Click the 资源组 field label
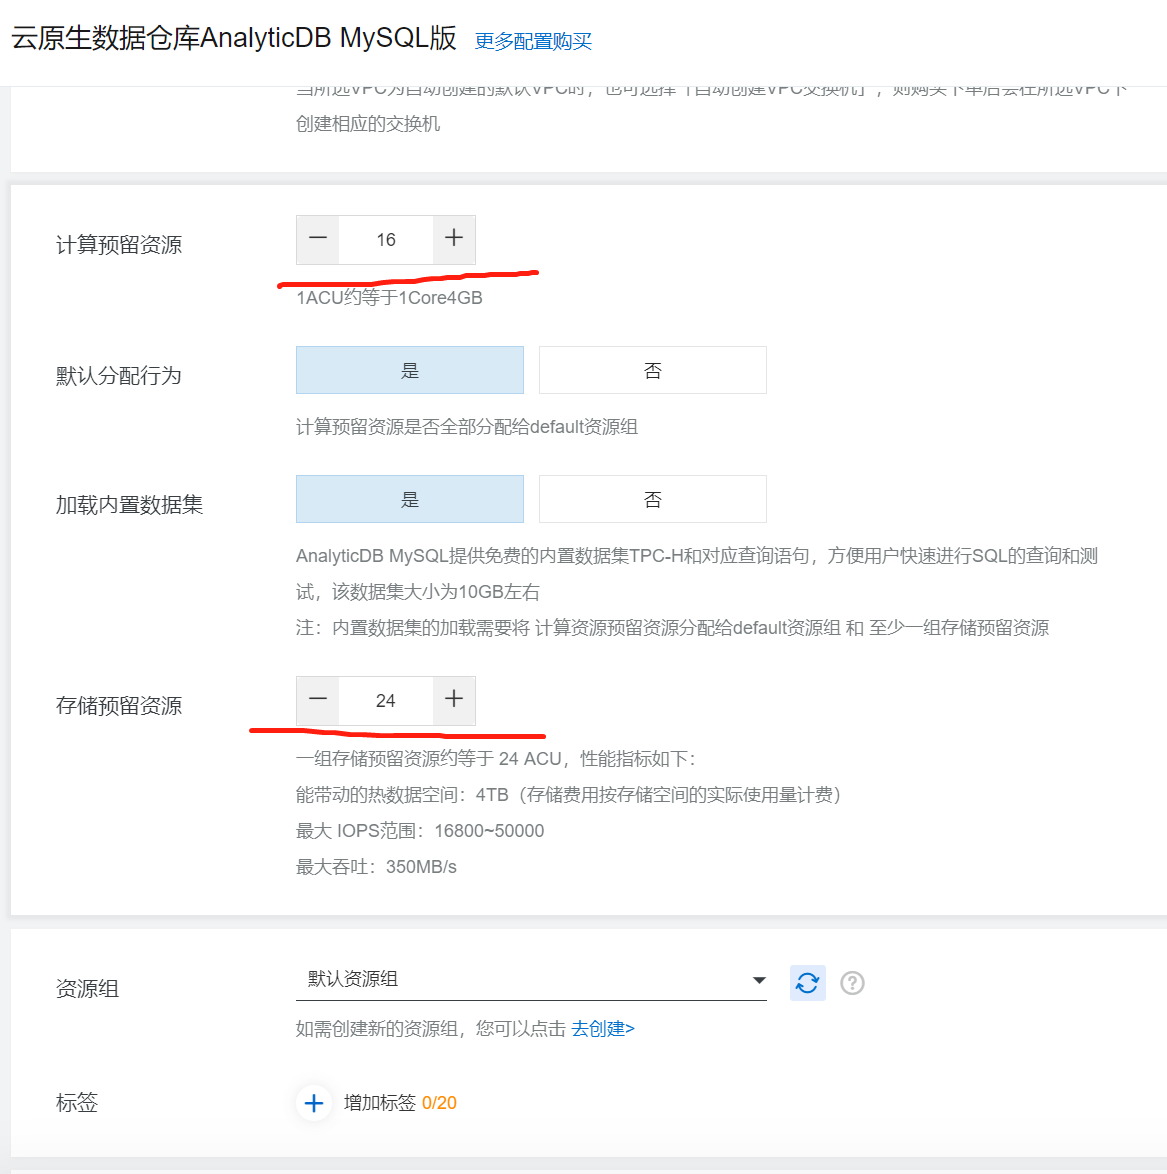The width and height of the screenshot is (1167, 1174). (87, 988)
